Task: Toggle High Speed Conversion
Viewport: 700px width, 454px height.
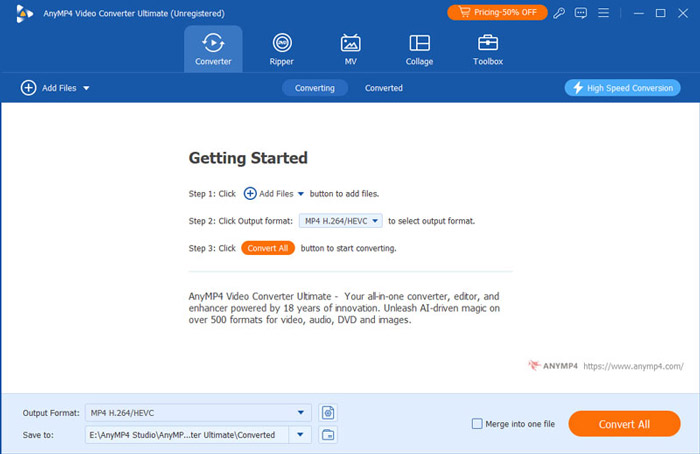Action: [622, 88]
